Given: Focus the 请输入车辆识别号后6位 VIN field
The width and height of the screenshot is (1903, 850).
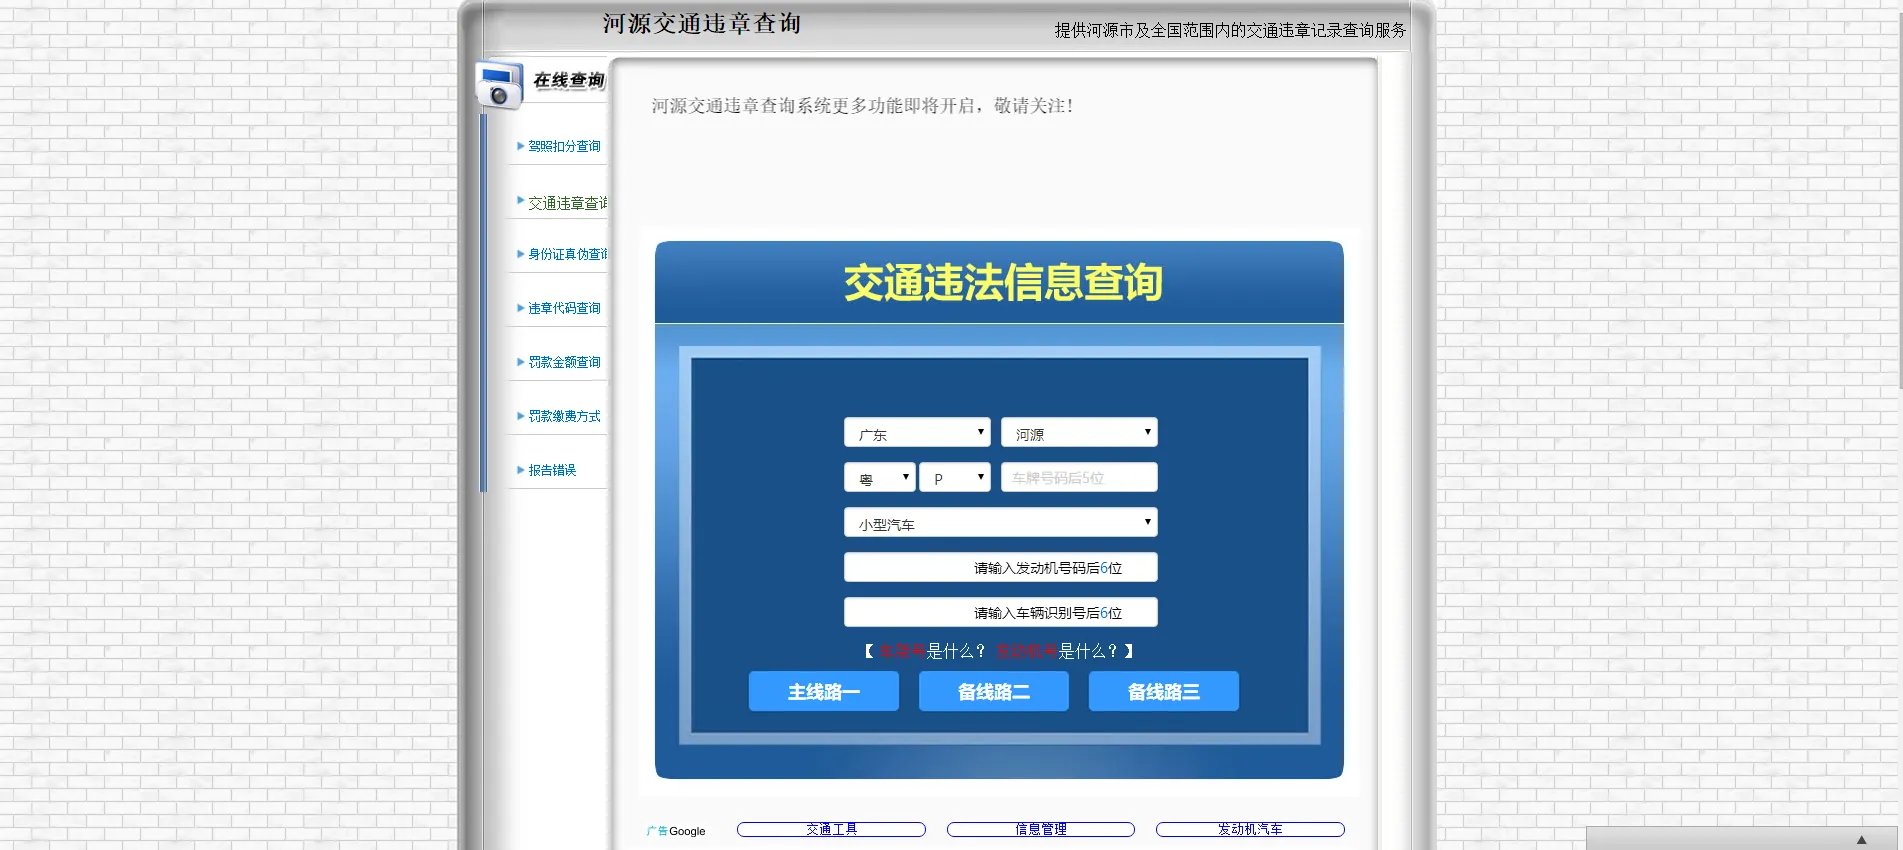Looking at the screenshot, I should (x=1001, y=612).
